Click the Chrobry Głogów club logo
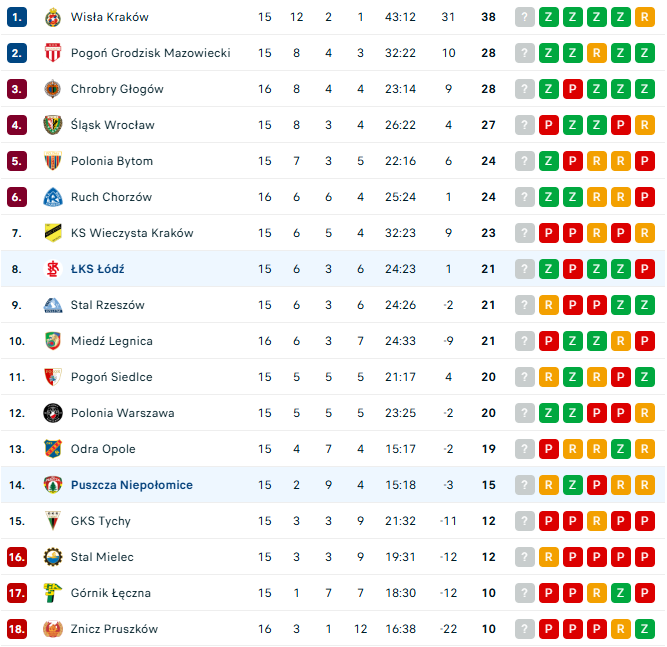 point(53,89)
